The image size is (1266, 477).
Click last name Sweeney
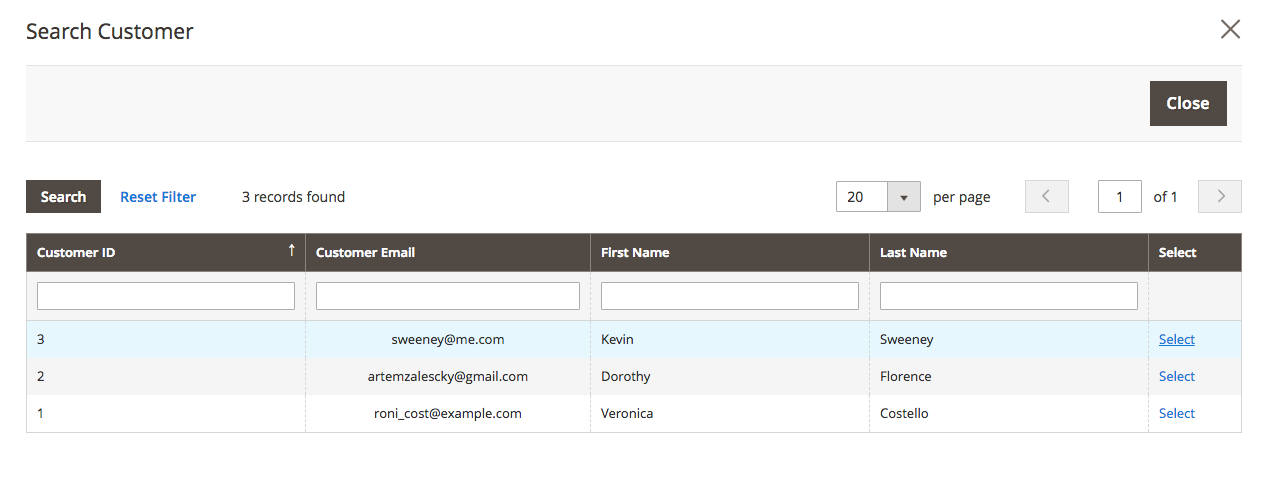907,339
